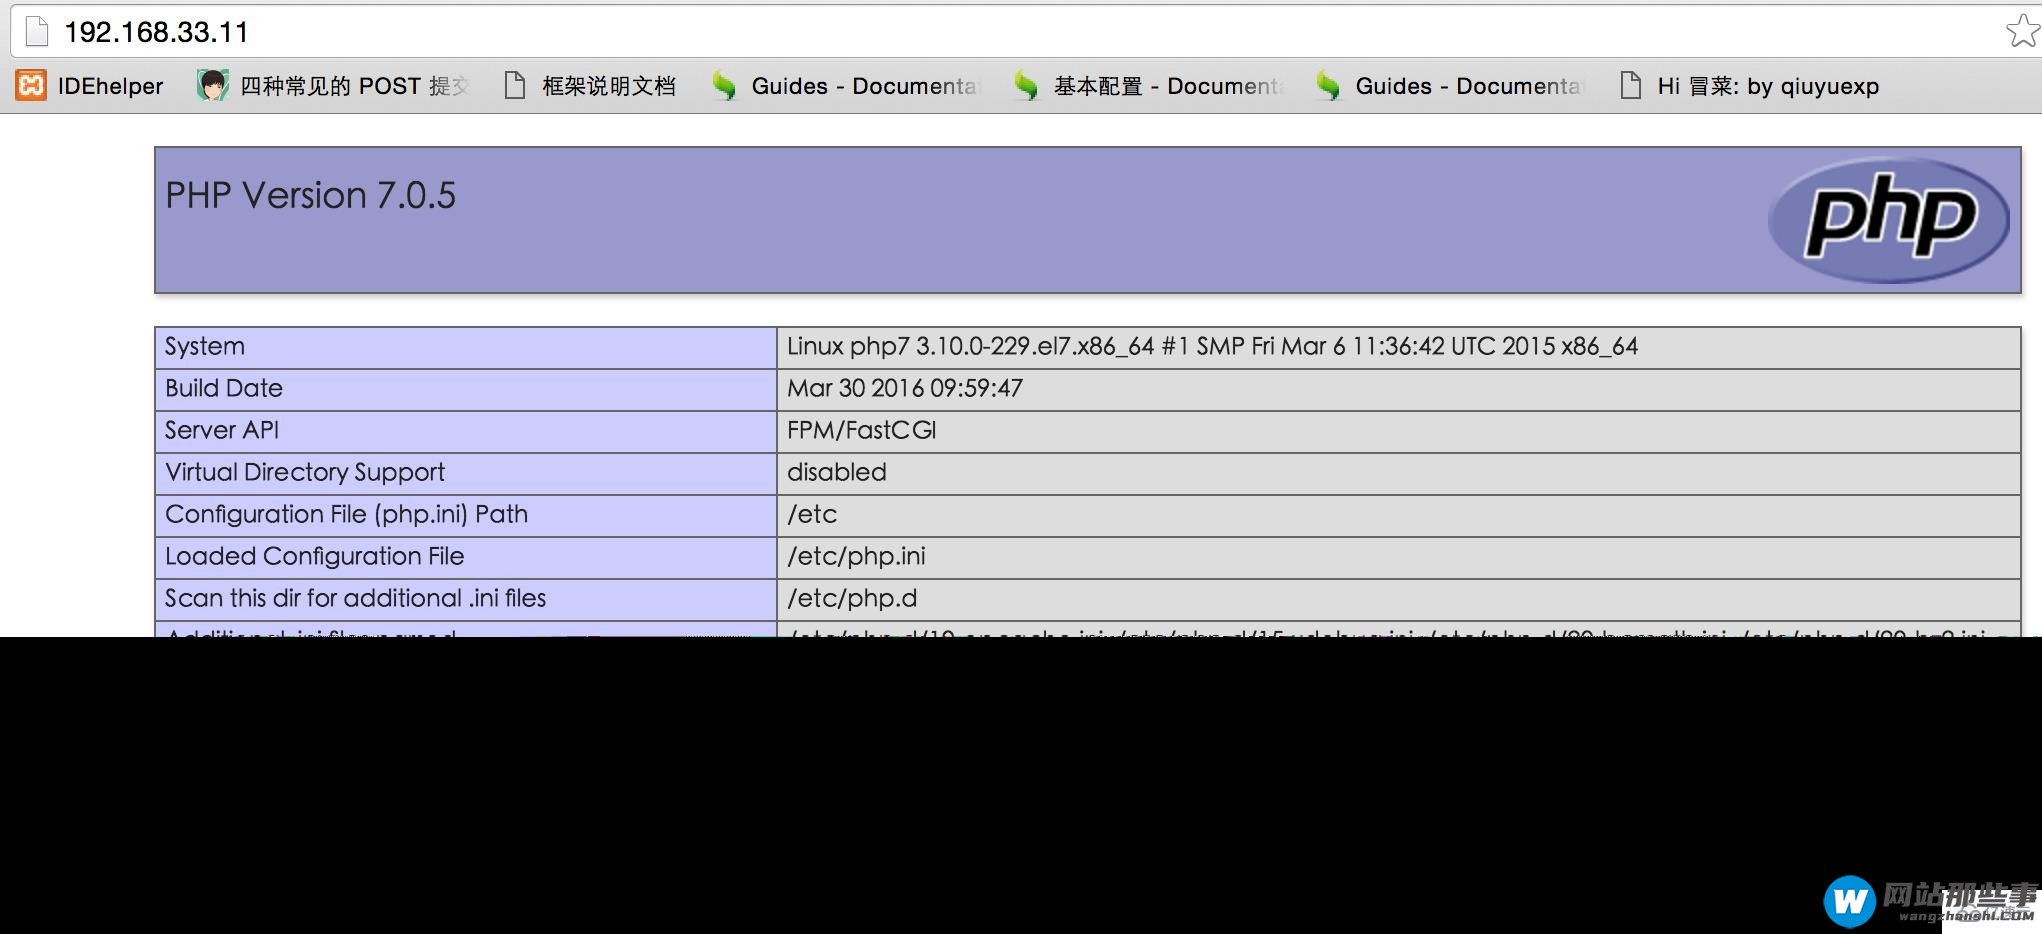Click the leaf icon of the second Guides bookmark
The width and height of the screenshot is (2042, 934).
[1328, 86]
